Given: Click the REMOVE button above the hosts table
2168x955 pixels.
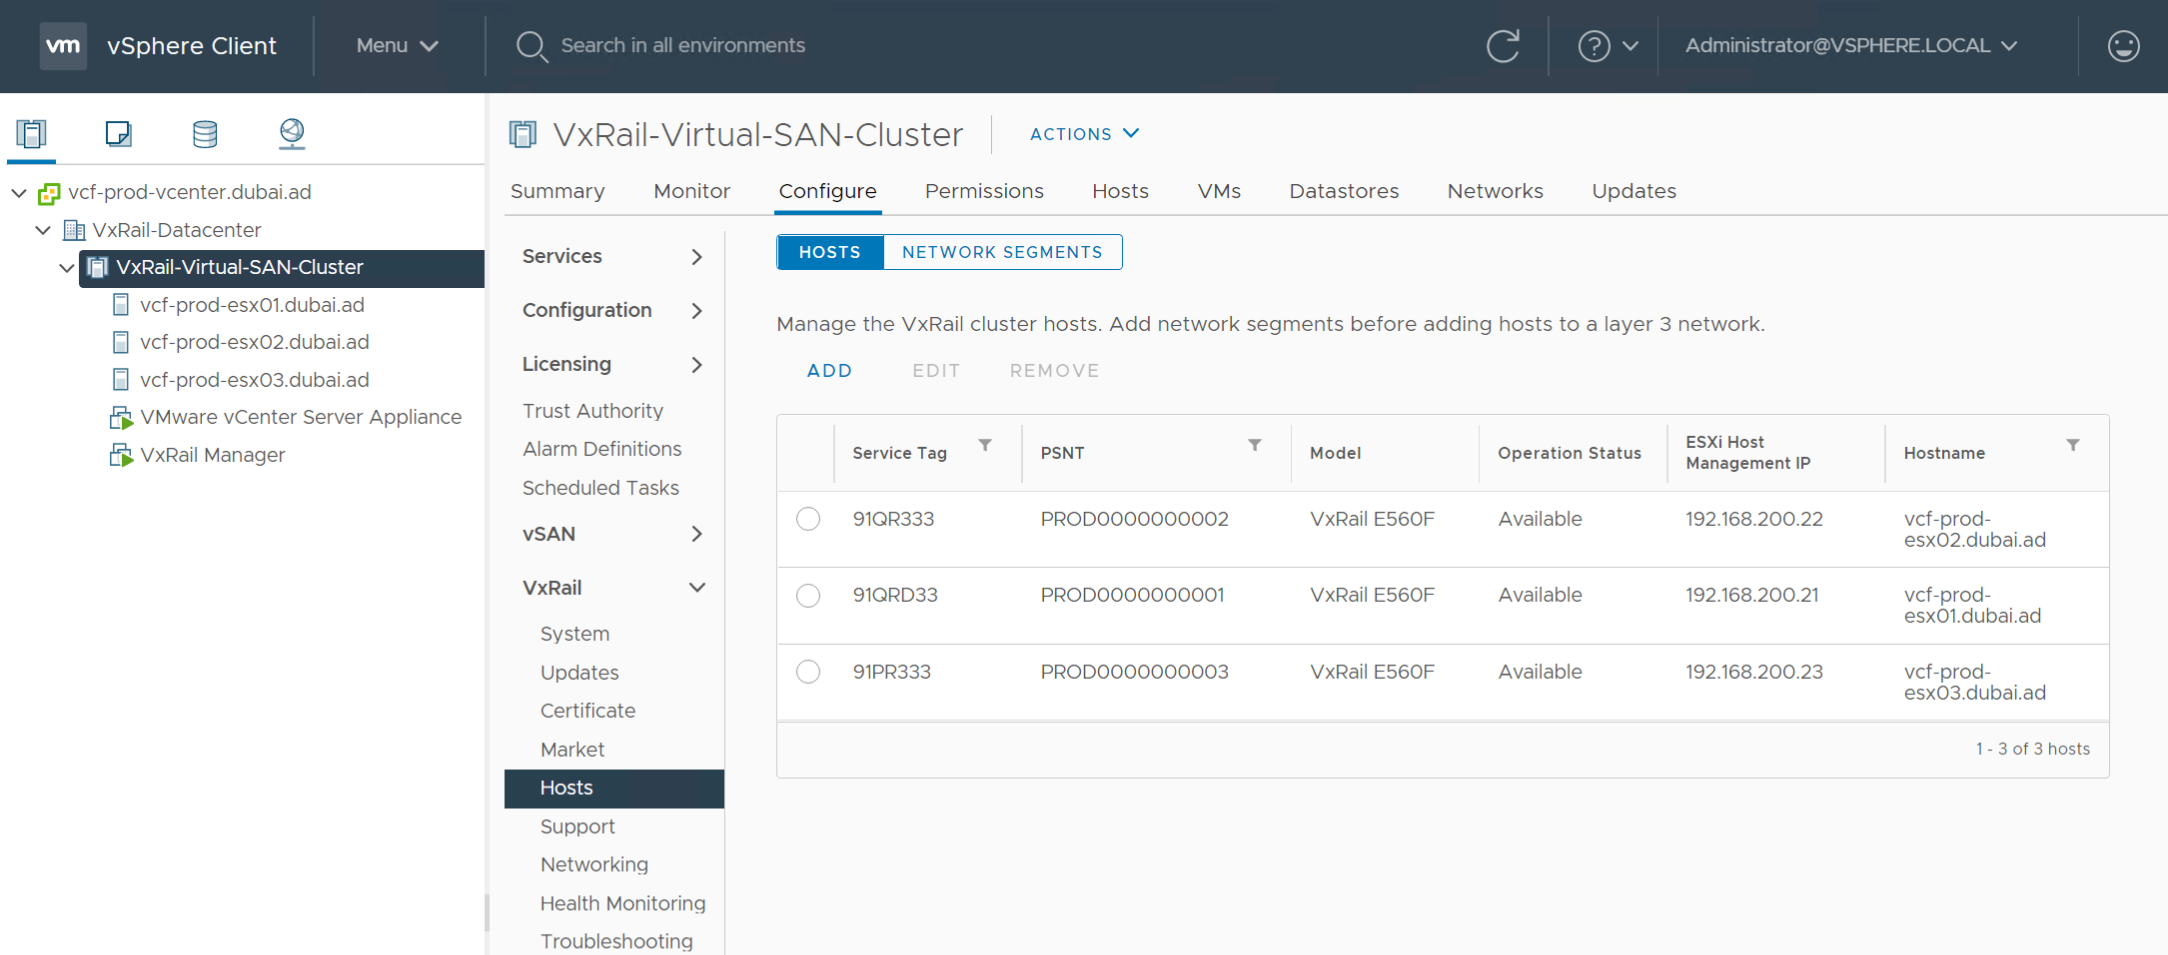Looking at the screenshot, I should (x=1054, y=370).
